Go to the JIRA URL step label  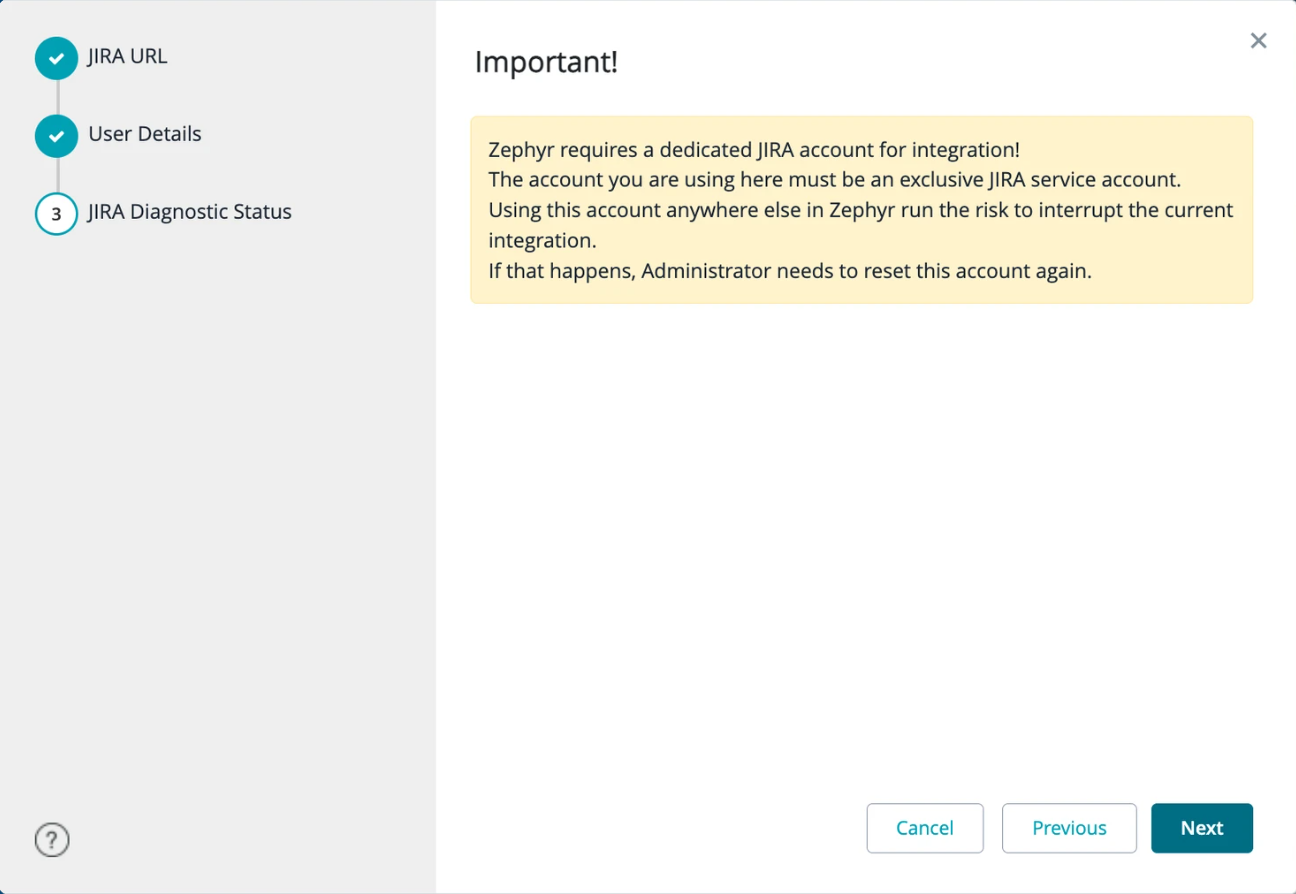(x=127, y=56)
